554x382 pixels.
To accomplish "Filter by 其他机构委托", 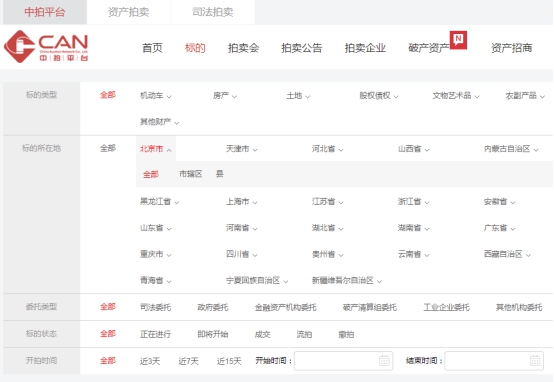I will pyautogui.click(x=519, y=307).
